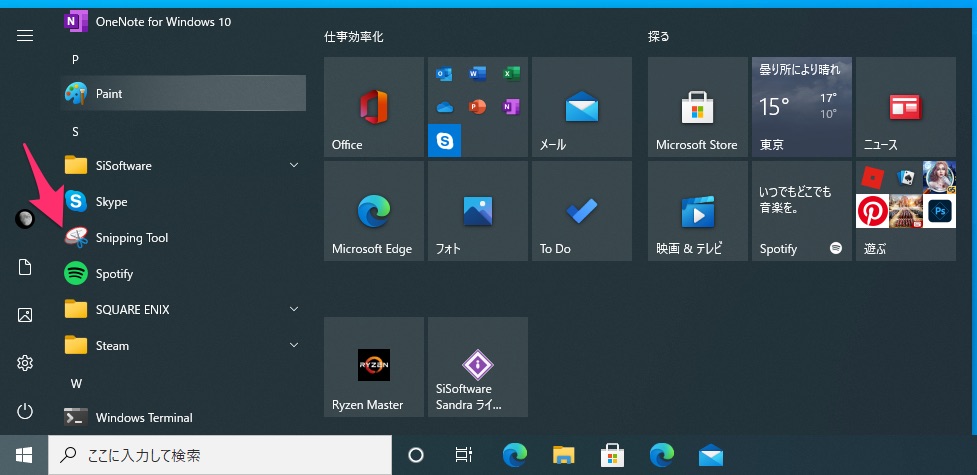Screen dimensions: 977x475
Task: Expand the Steam folder chevron
Action: 294,345
